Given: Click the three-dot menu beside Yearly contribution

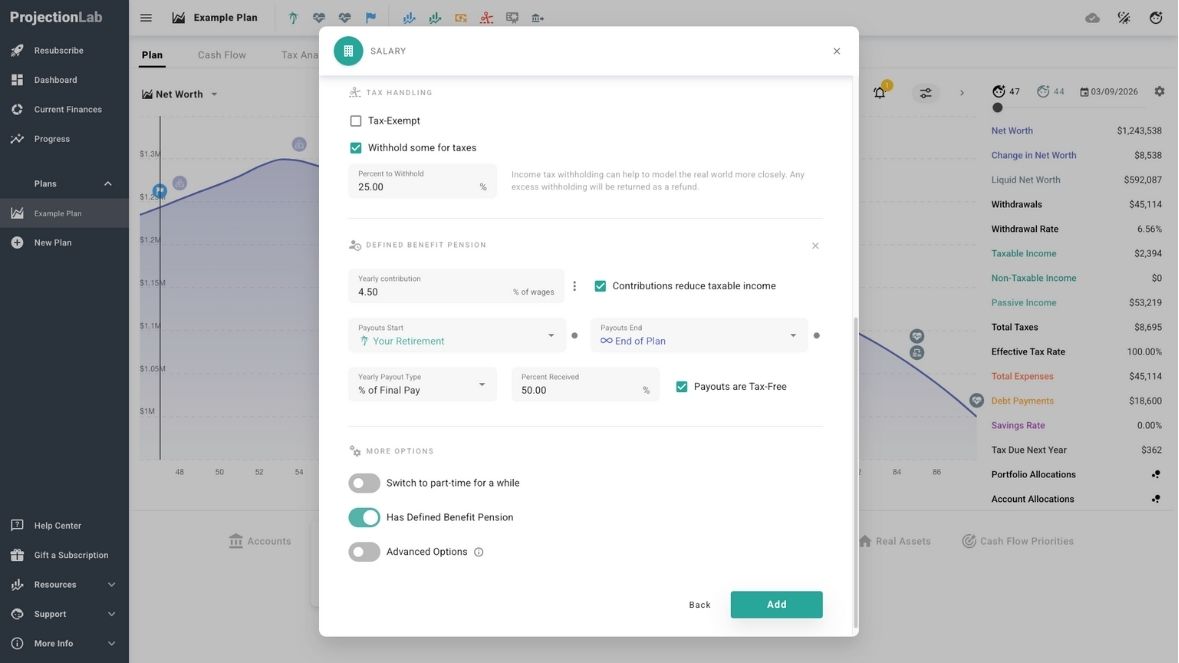Looking at the screenshot, I should pyautogui.click(x=574, y=286).
